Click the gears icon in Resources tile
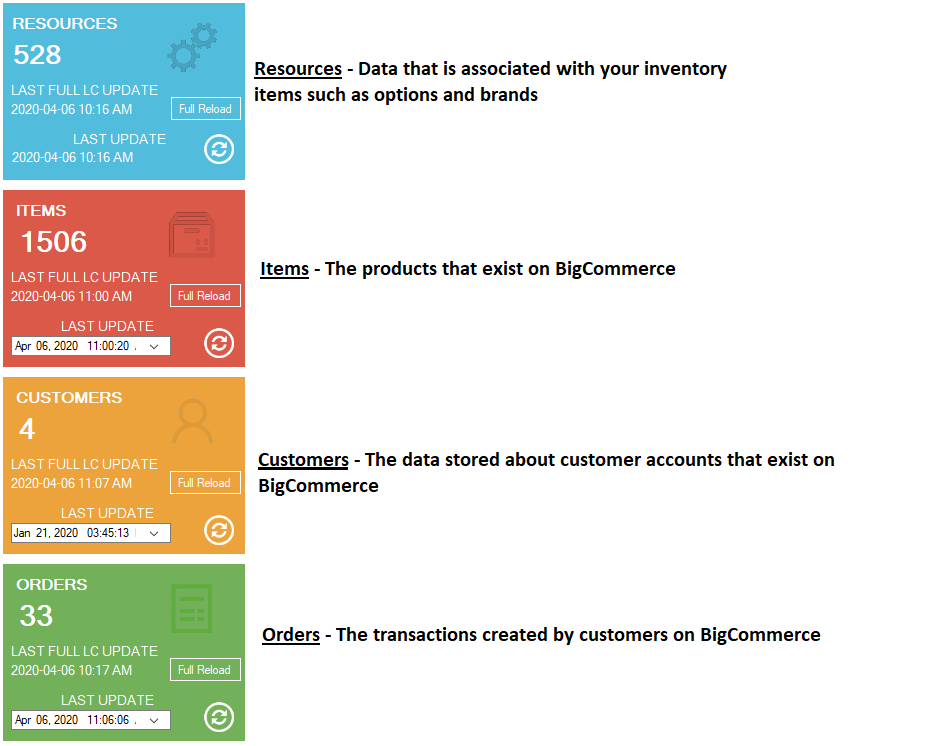This screenshot has width=945, height=746. tap(193, 47)
